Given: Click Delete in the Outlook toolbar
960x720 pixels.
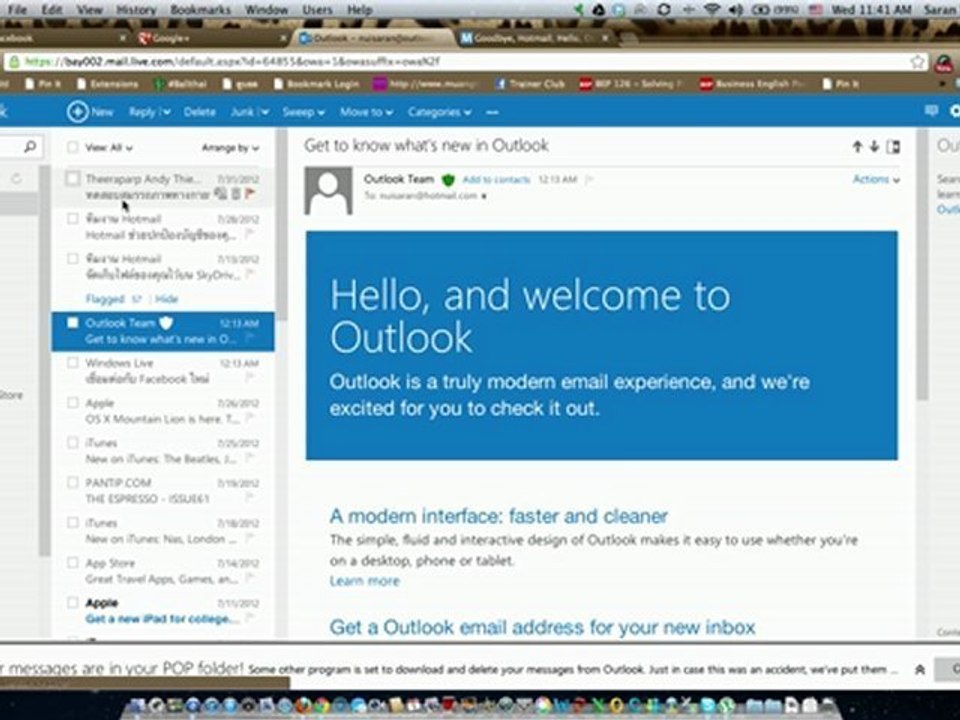Looking at the screenshot, I should point(200,112).
